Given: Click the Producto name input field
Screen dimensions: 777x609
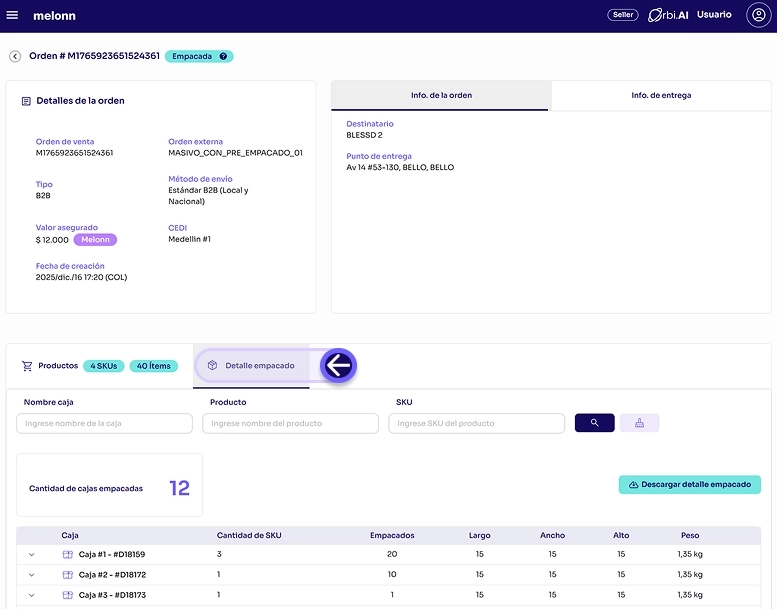Looking at the screenshot, I should (290, 423).
